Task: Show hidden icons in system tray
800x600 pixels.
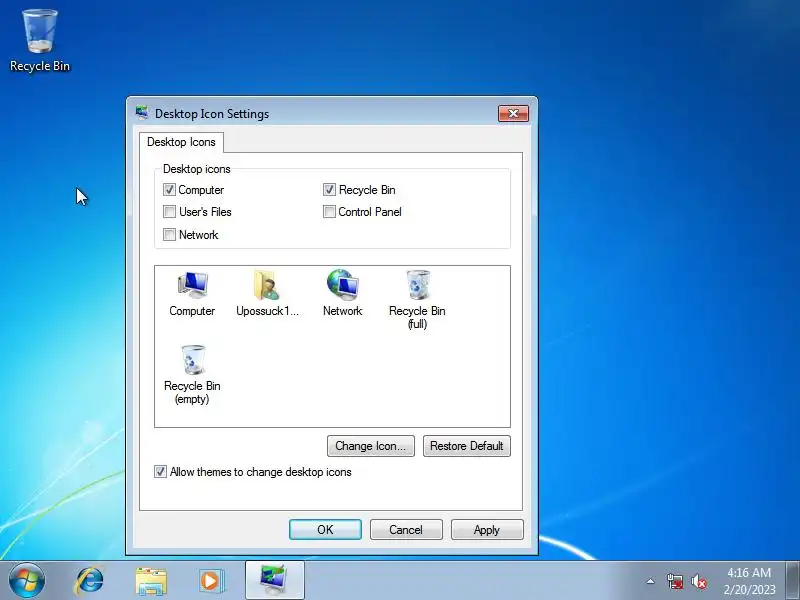Action: (x=651, y=581)
